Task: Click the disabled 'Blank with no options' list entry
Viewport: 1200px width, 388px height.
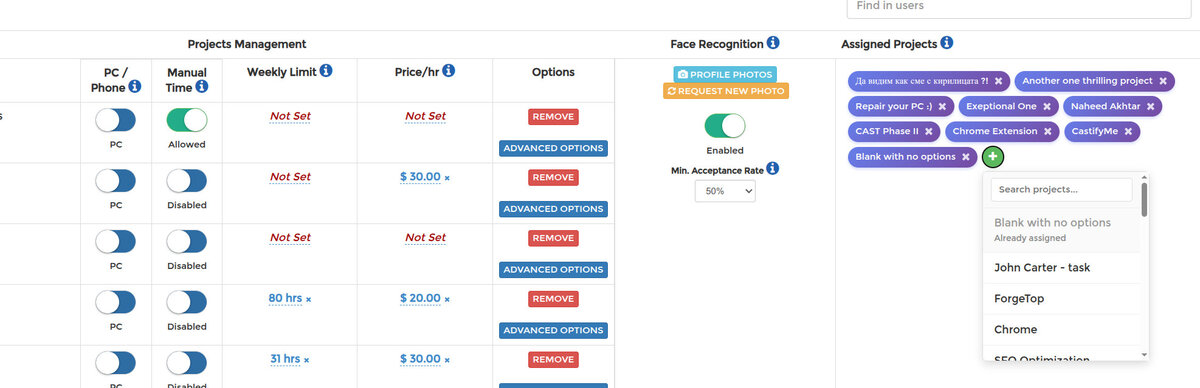Action: click(x=1061, y=229)
